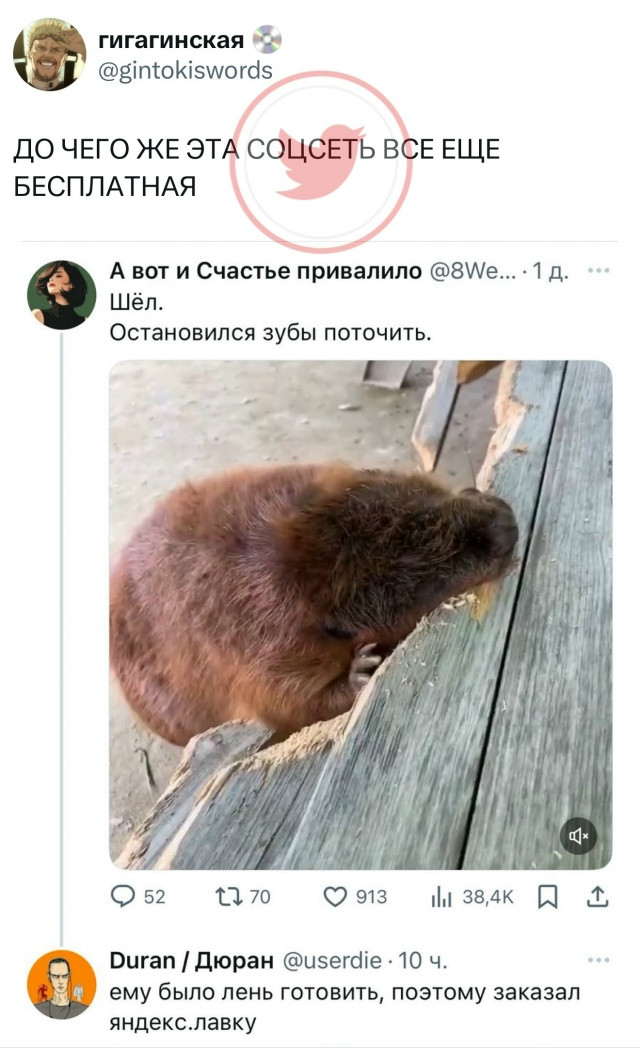The height and width of the screenshot is (1048, 640).
Task: Open the А вот и Счастье привалило display name
Action: pos(266,271)
